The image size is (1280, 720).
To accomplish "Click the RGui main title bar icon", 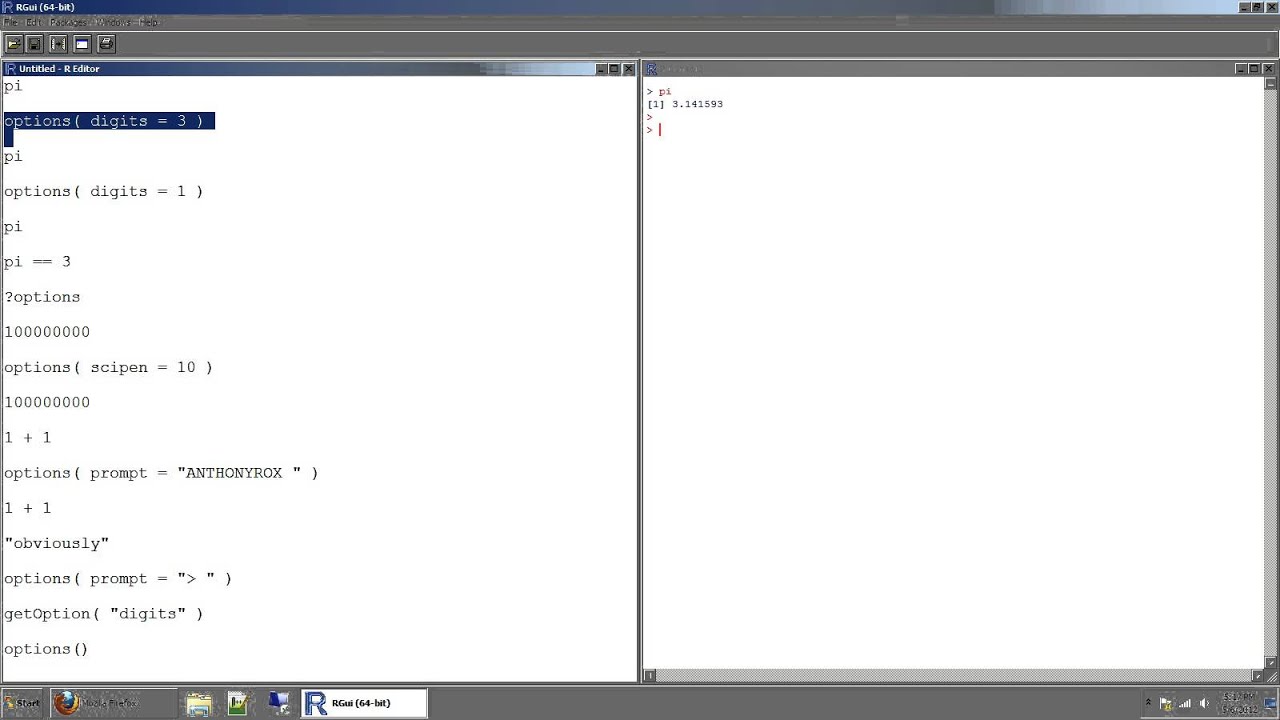I will click(8, 7).
